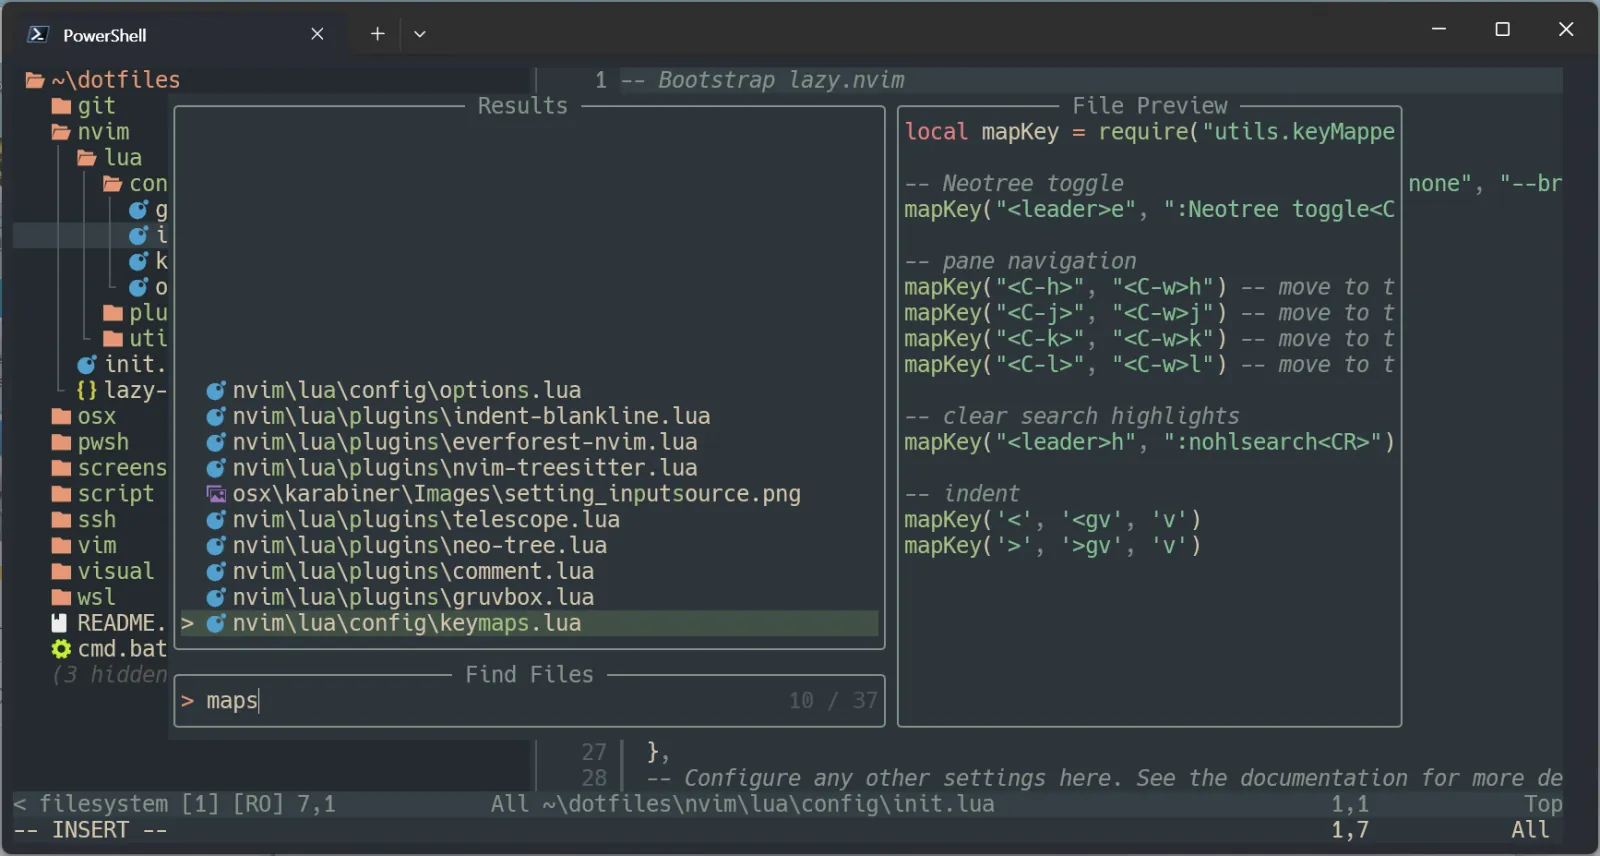Expand the visual folder

(x=103, y=572)
